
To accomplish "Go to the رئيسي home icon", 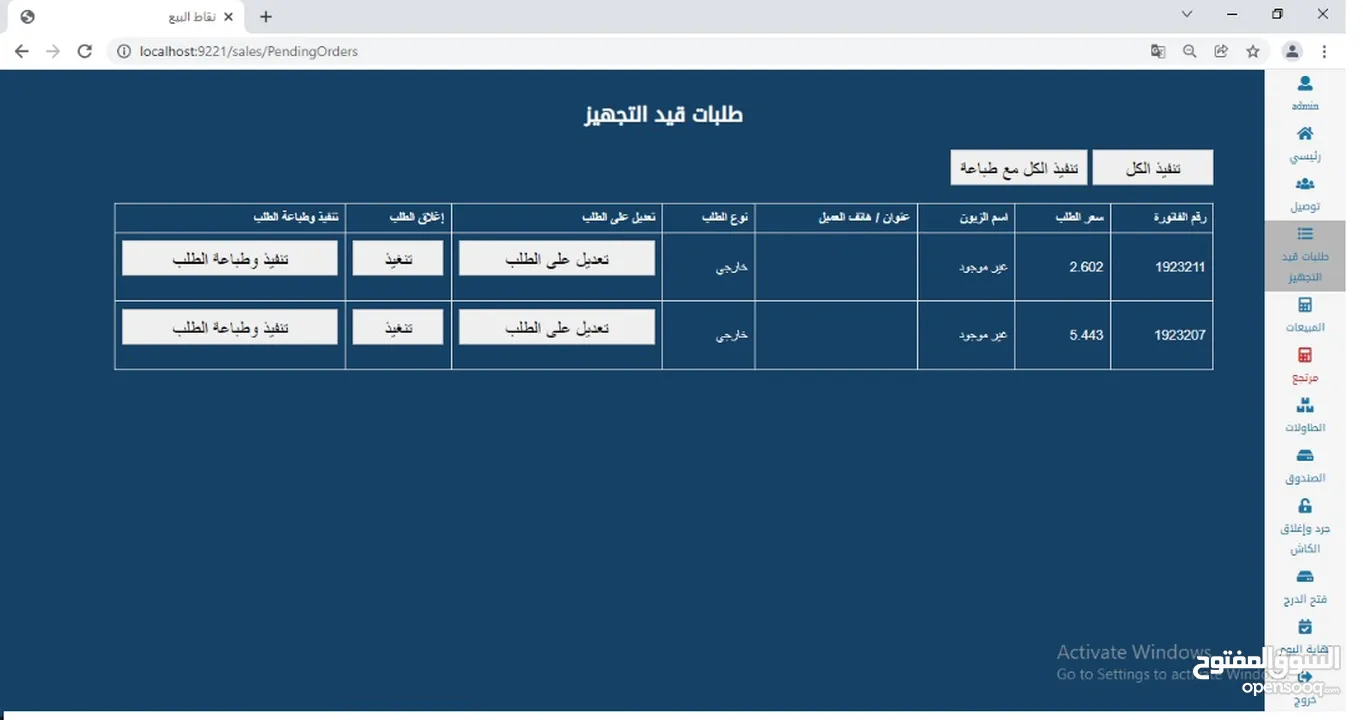I will [x=1304, y=134].
